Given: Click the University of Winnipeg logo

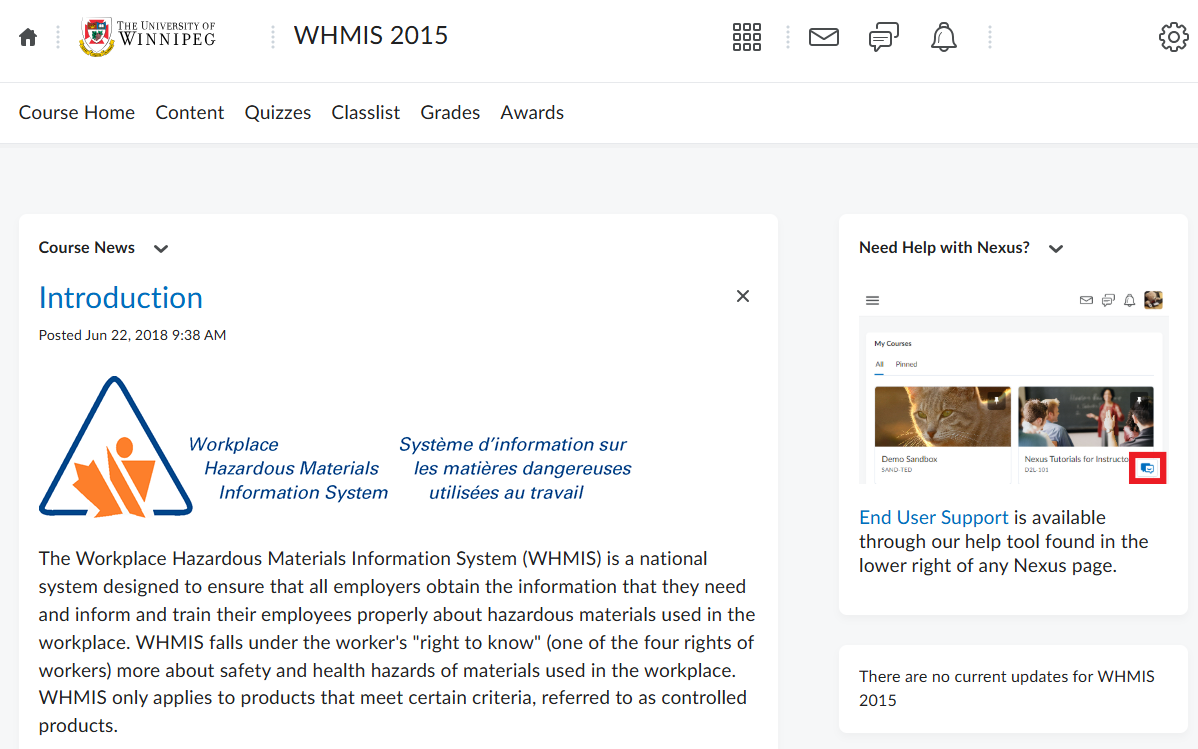Looking at the screenshot, I should click(x=148, y=37).
